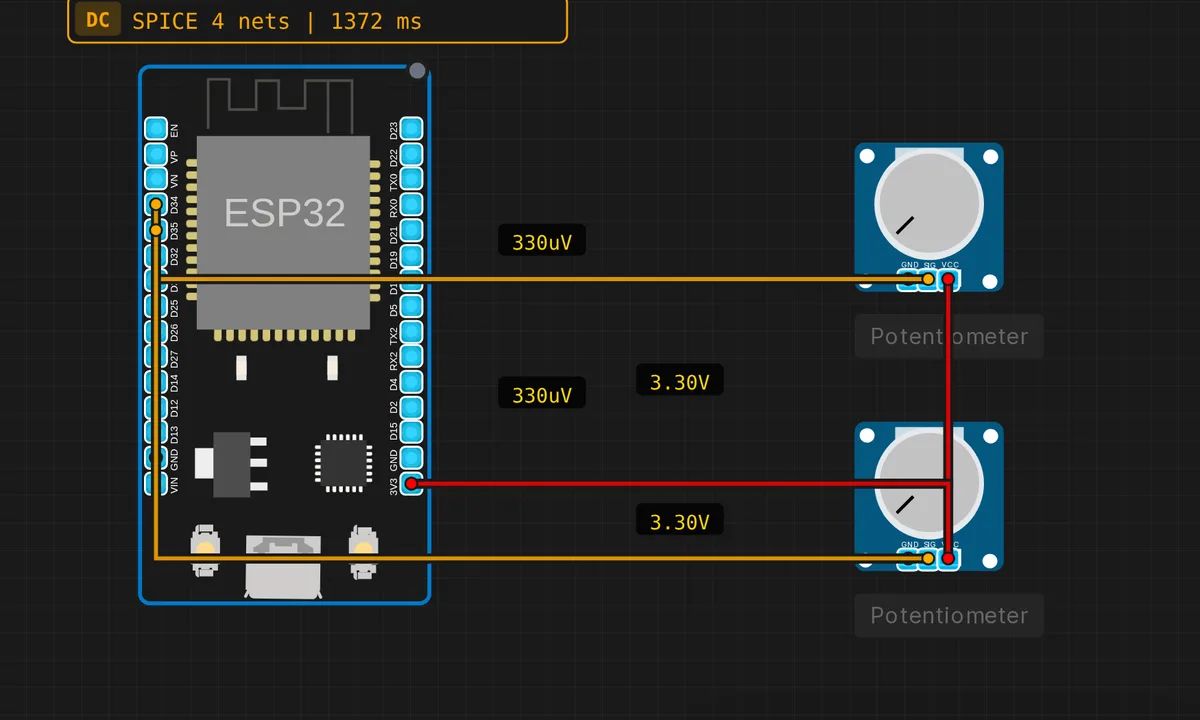Click the Potentiometer label under the lower module
This screenshot has height=720, width=1200.
pyautogui.click(x=949, y=615)
